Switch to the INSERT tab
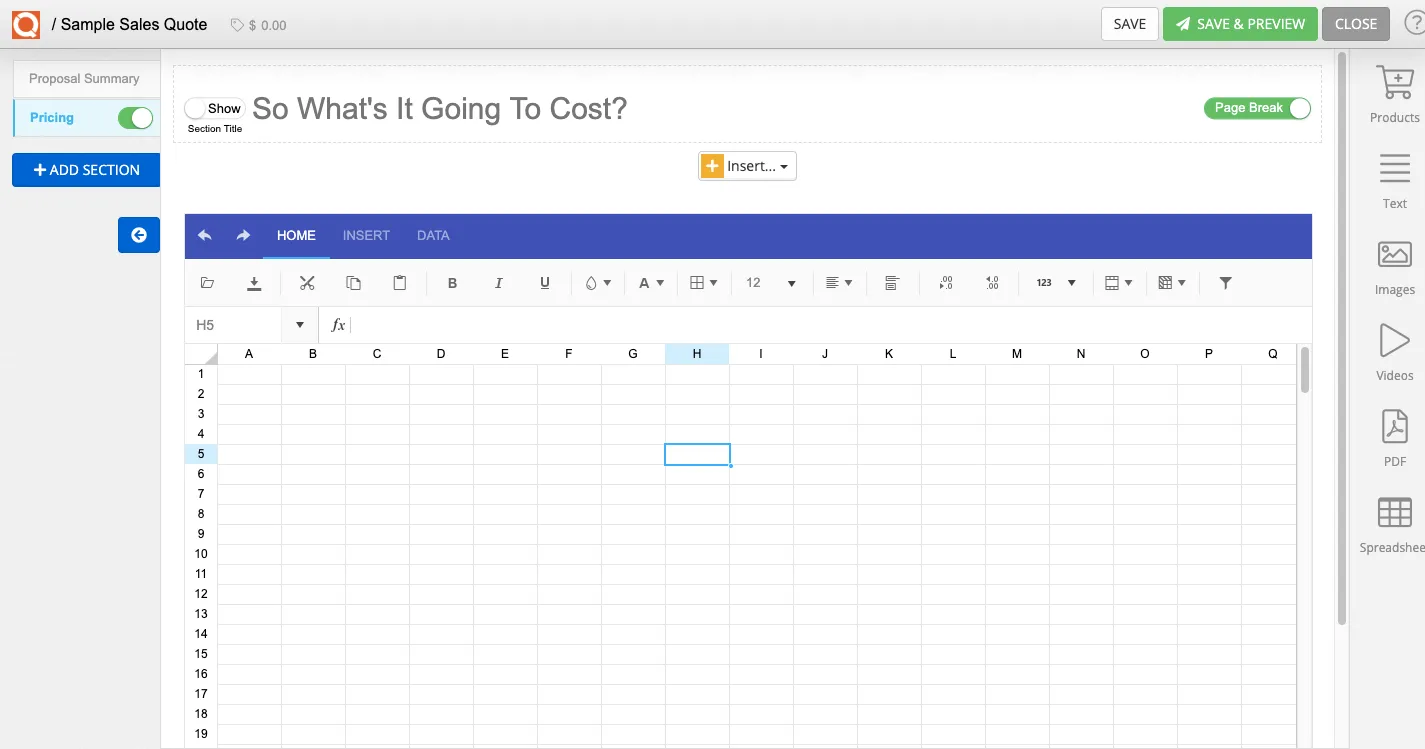1425x749 pixels. click(x=365, y=235)
